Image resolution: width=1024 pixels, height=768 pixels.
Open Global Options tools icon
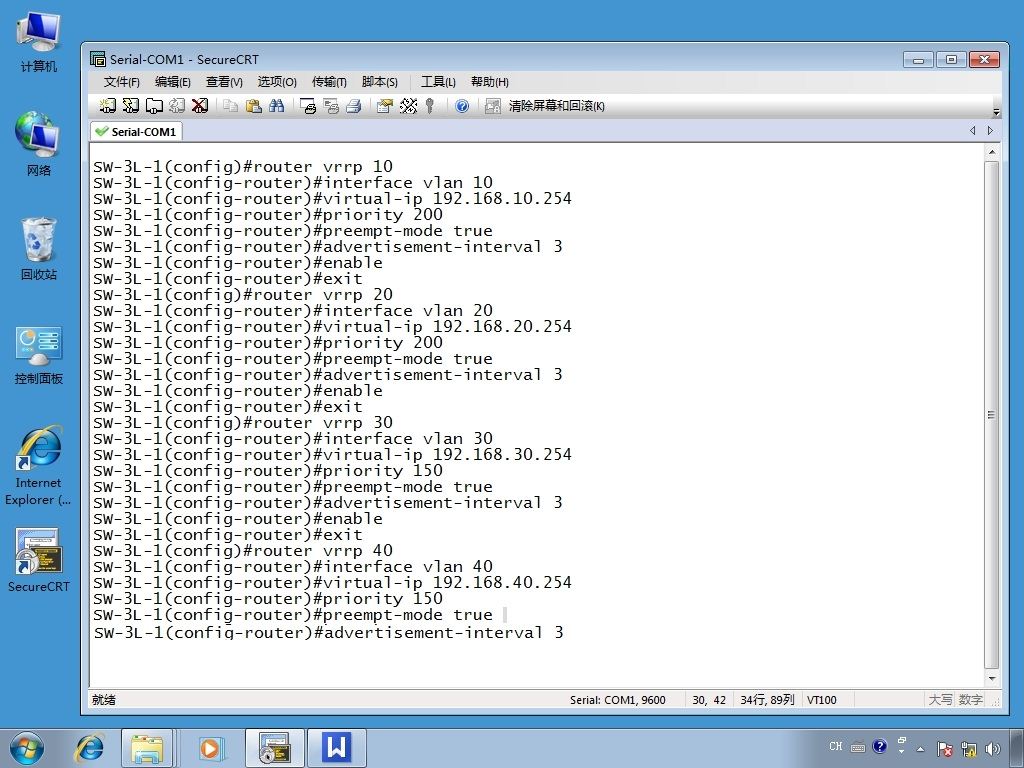(x=408, y=106)
